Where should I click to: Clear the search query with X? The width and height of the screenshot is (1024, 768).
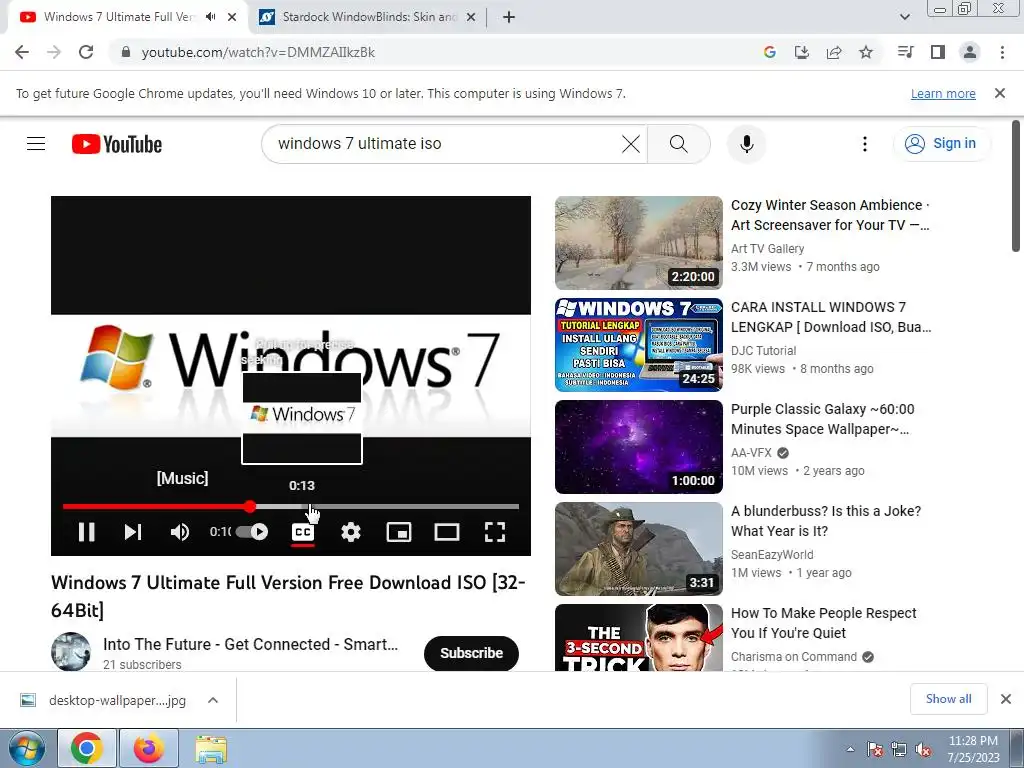coord(631,144)
